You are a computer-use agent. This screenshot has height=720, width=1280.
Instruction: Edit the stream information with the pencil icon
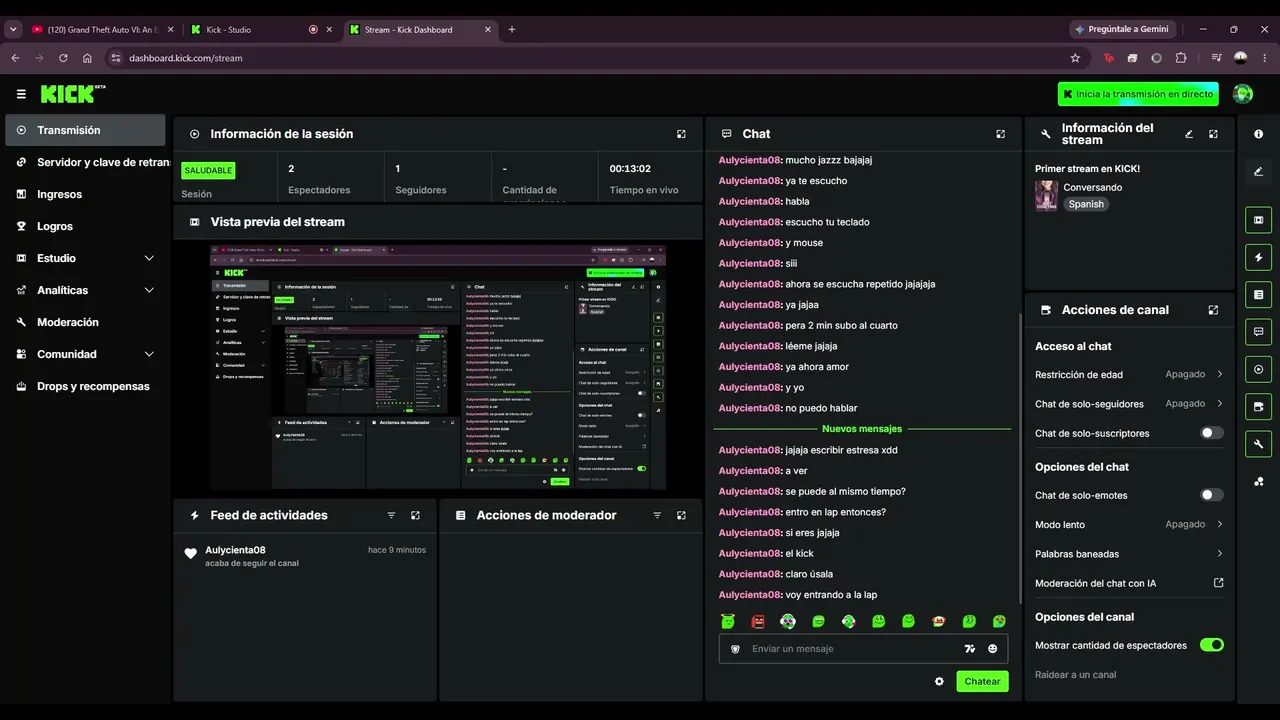click(x=1189, y=134)
